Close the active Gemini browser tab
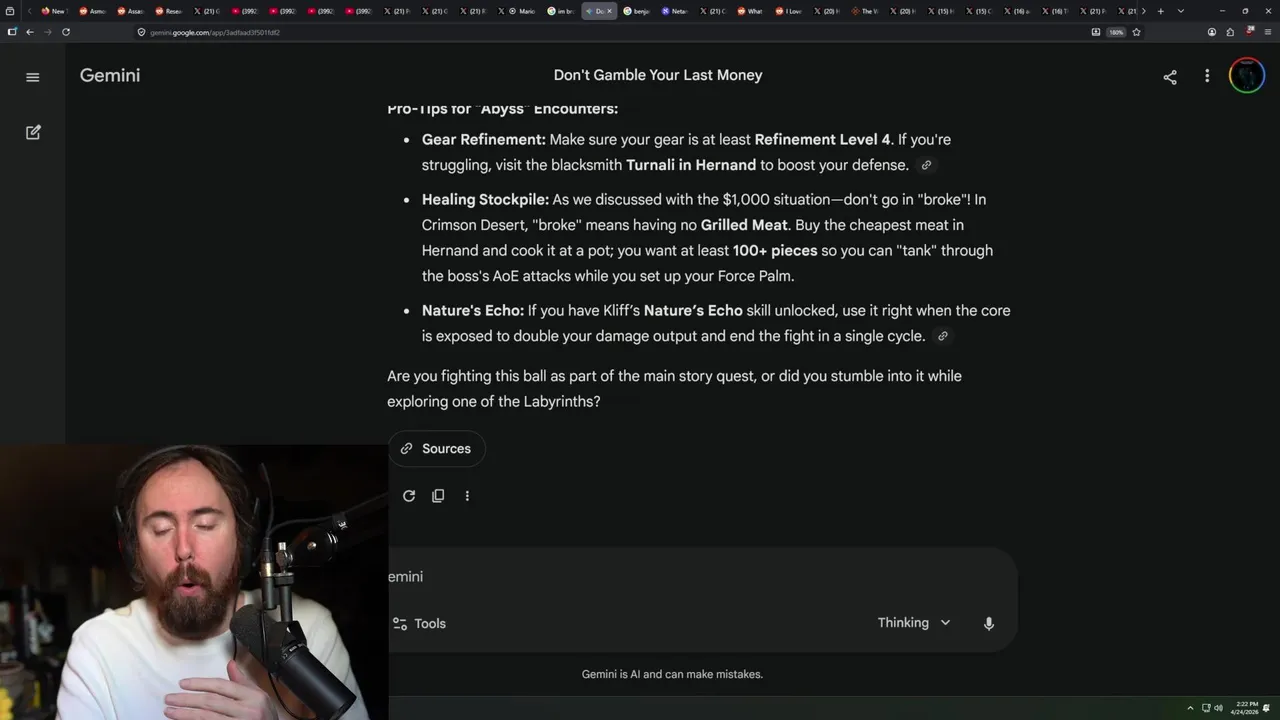The width and height of the screenshot is (1280, 720). (x=609, y=11)
